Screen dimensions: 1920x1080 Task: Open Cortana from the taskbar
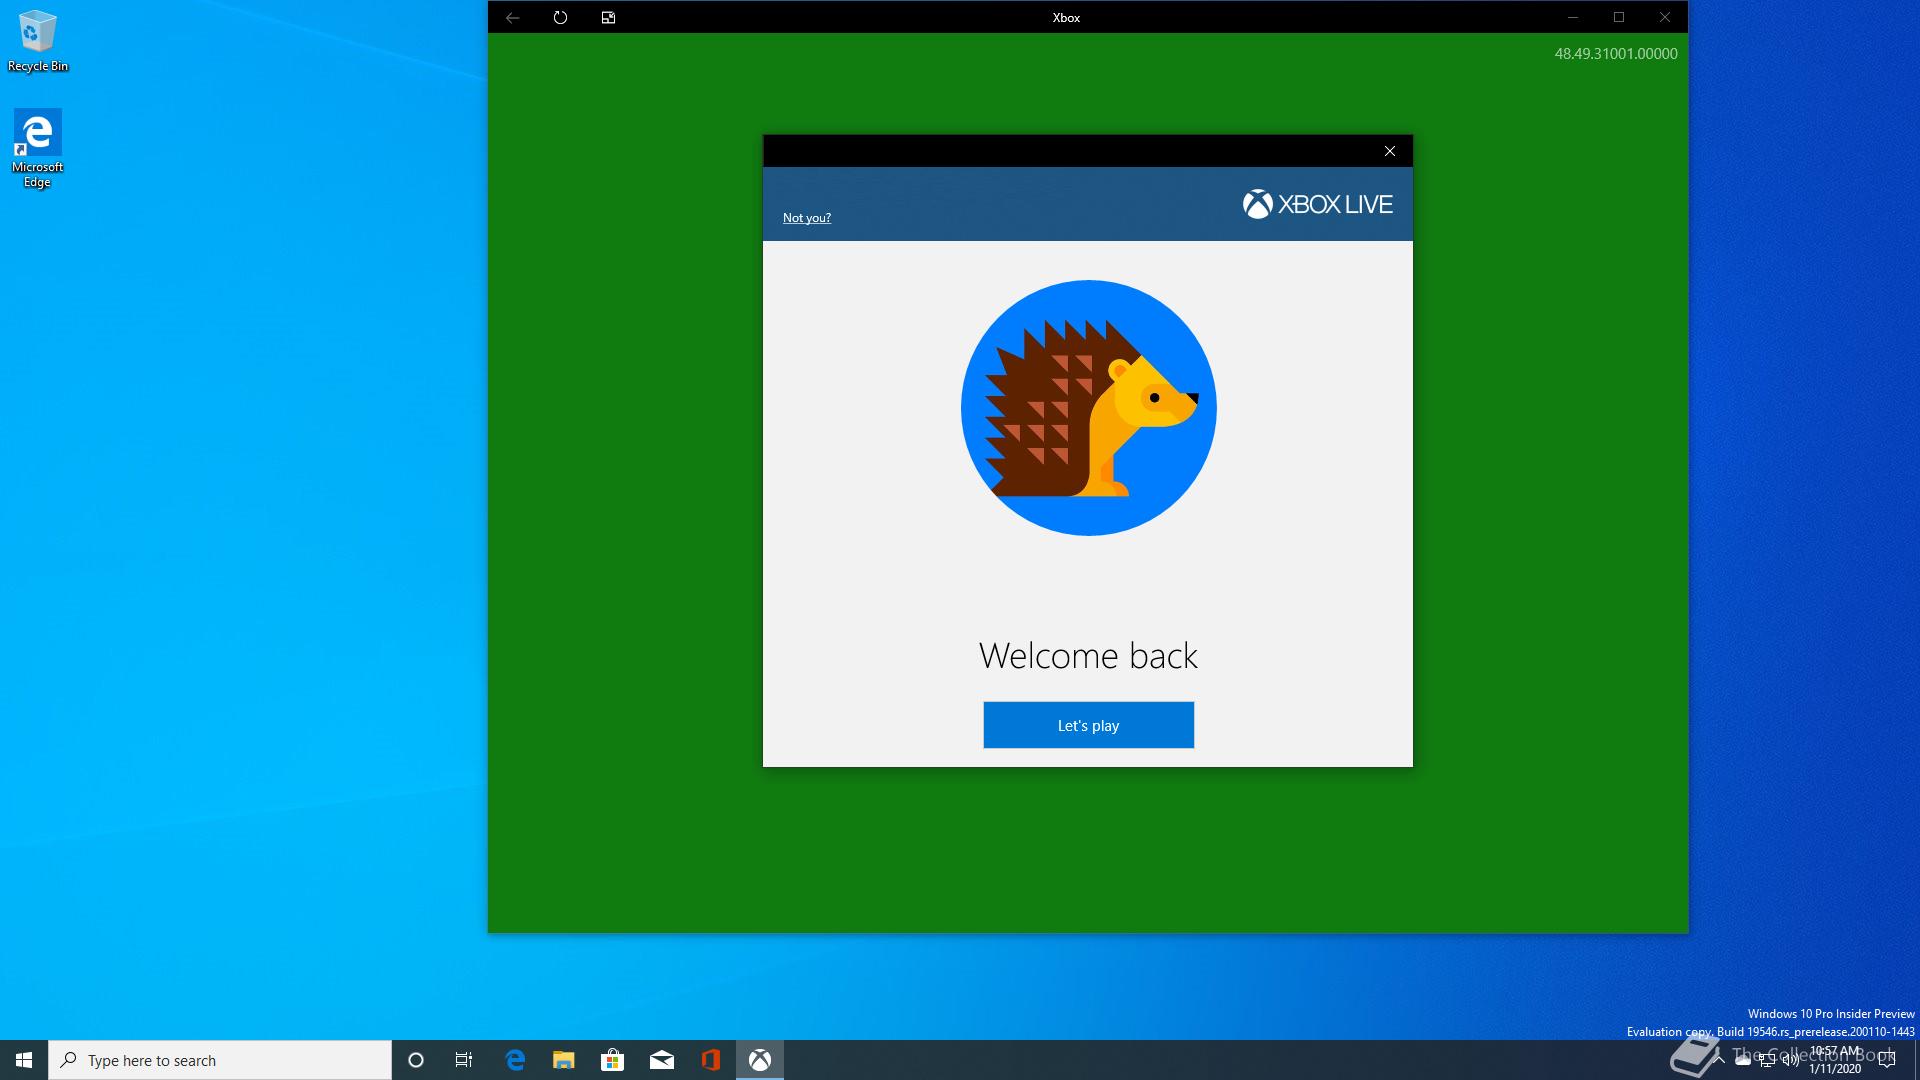coord(416,1060)
